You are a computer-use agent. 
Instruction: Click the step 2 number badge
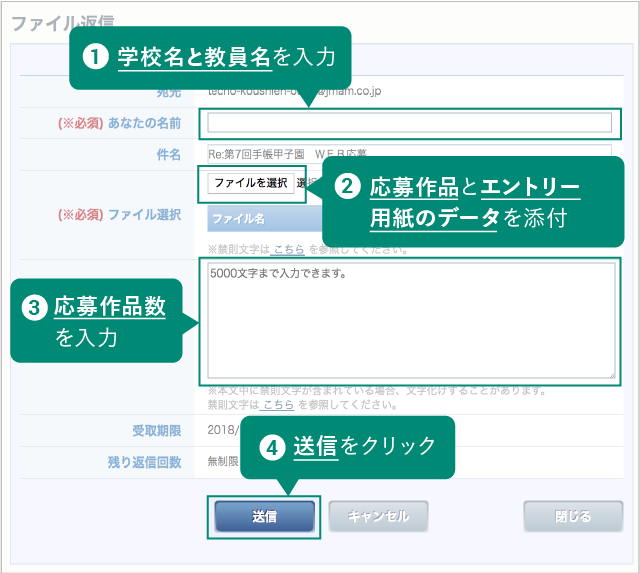coord(346,187)
